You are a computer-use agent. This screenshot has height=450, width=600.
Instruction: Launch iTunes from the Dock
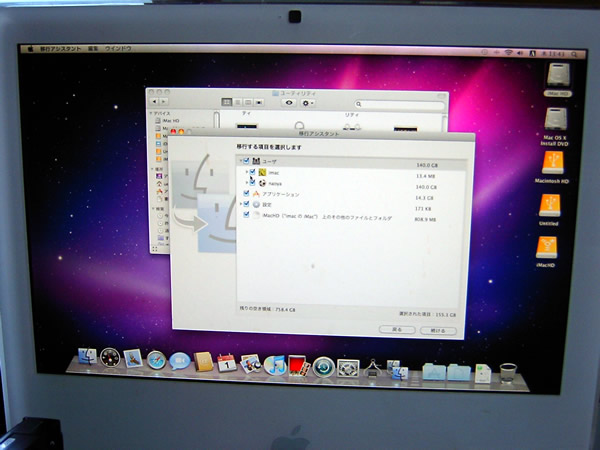tap(275, 365)
